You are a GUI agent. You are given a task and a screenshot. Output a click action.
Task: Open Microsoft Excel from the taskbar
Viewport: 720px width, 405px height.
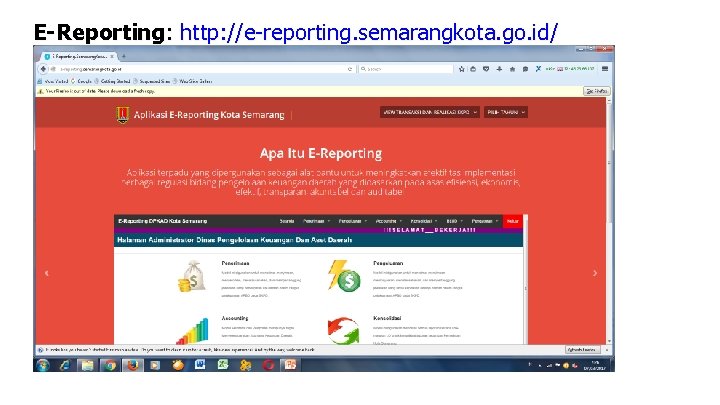click(223, 365)
